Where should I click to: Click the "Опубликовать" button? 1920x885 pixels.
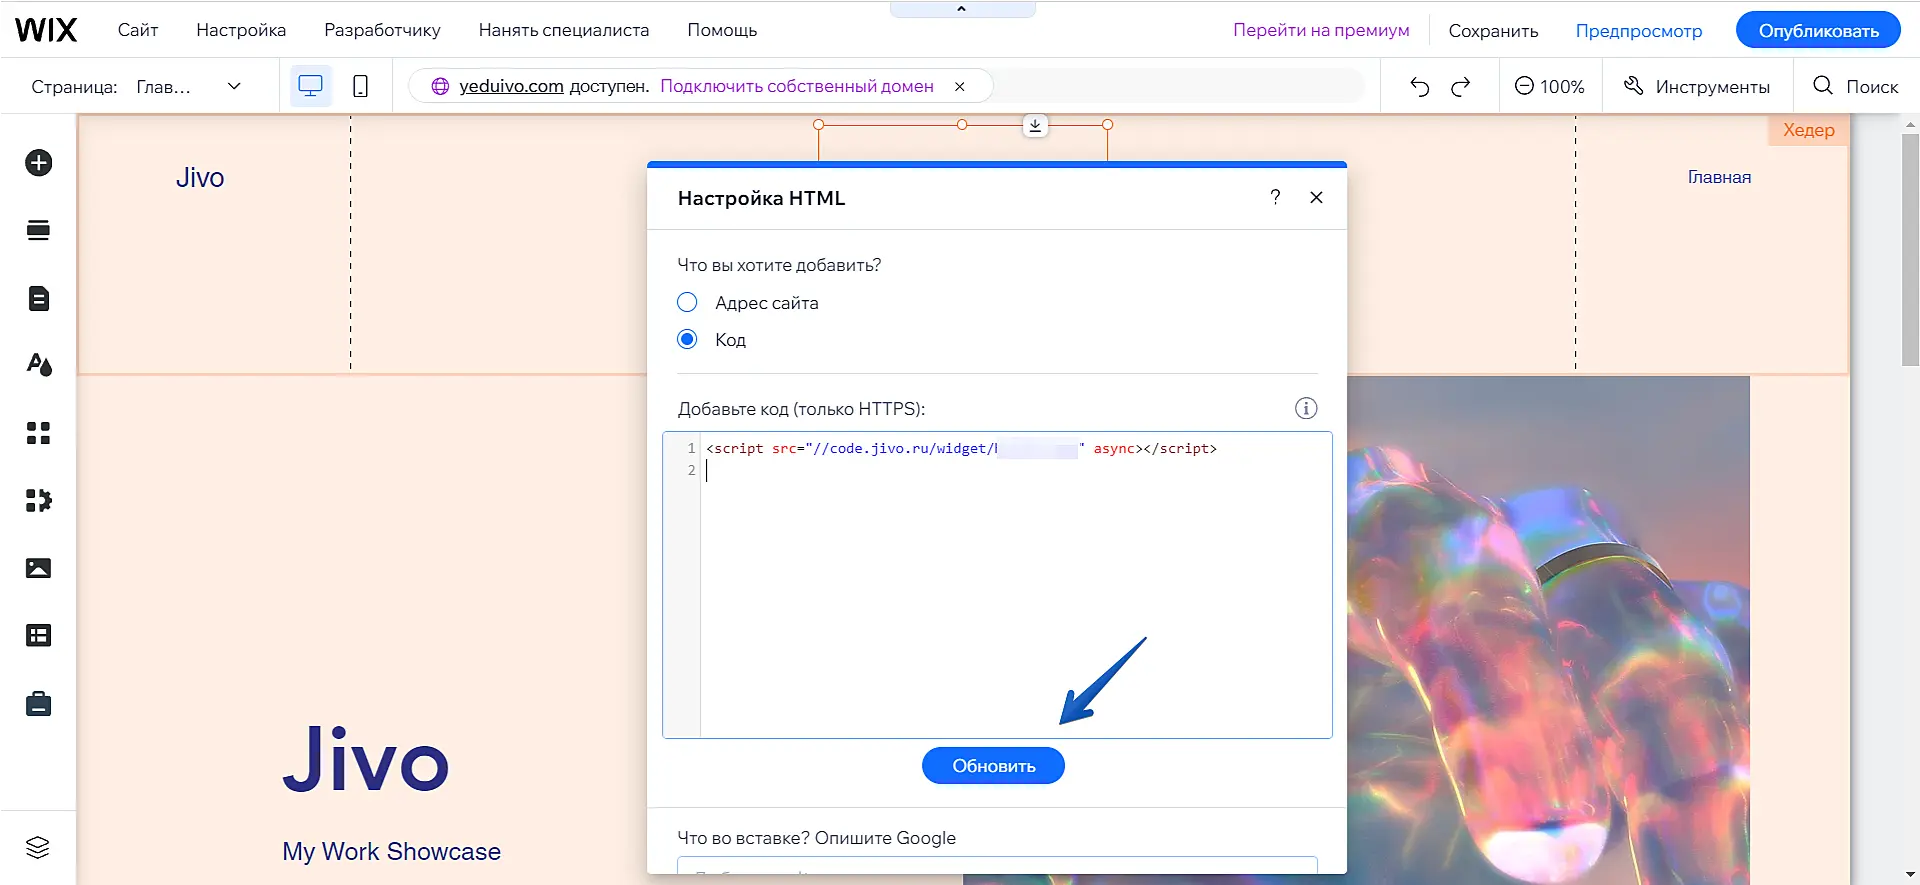tap(1817, 30)
